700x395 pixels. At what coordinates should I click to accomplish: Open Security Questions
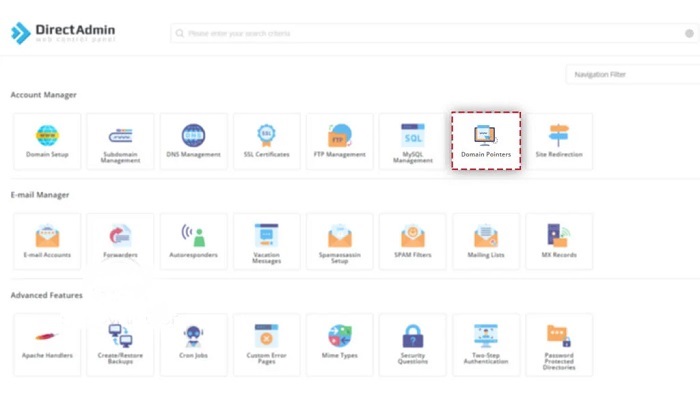[412, 345]
